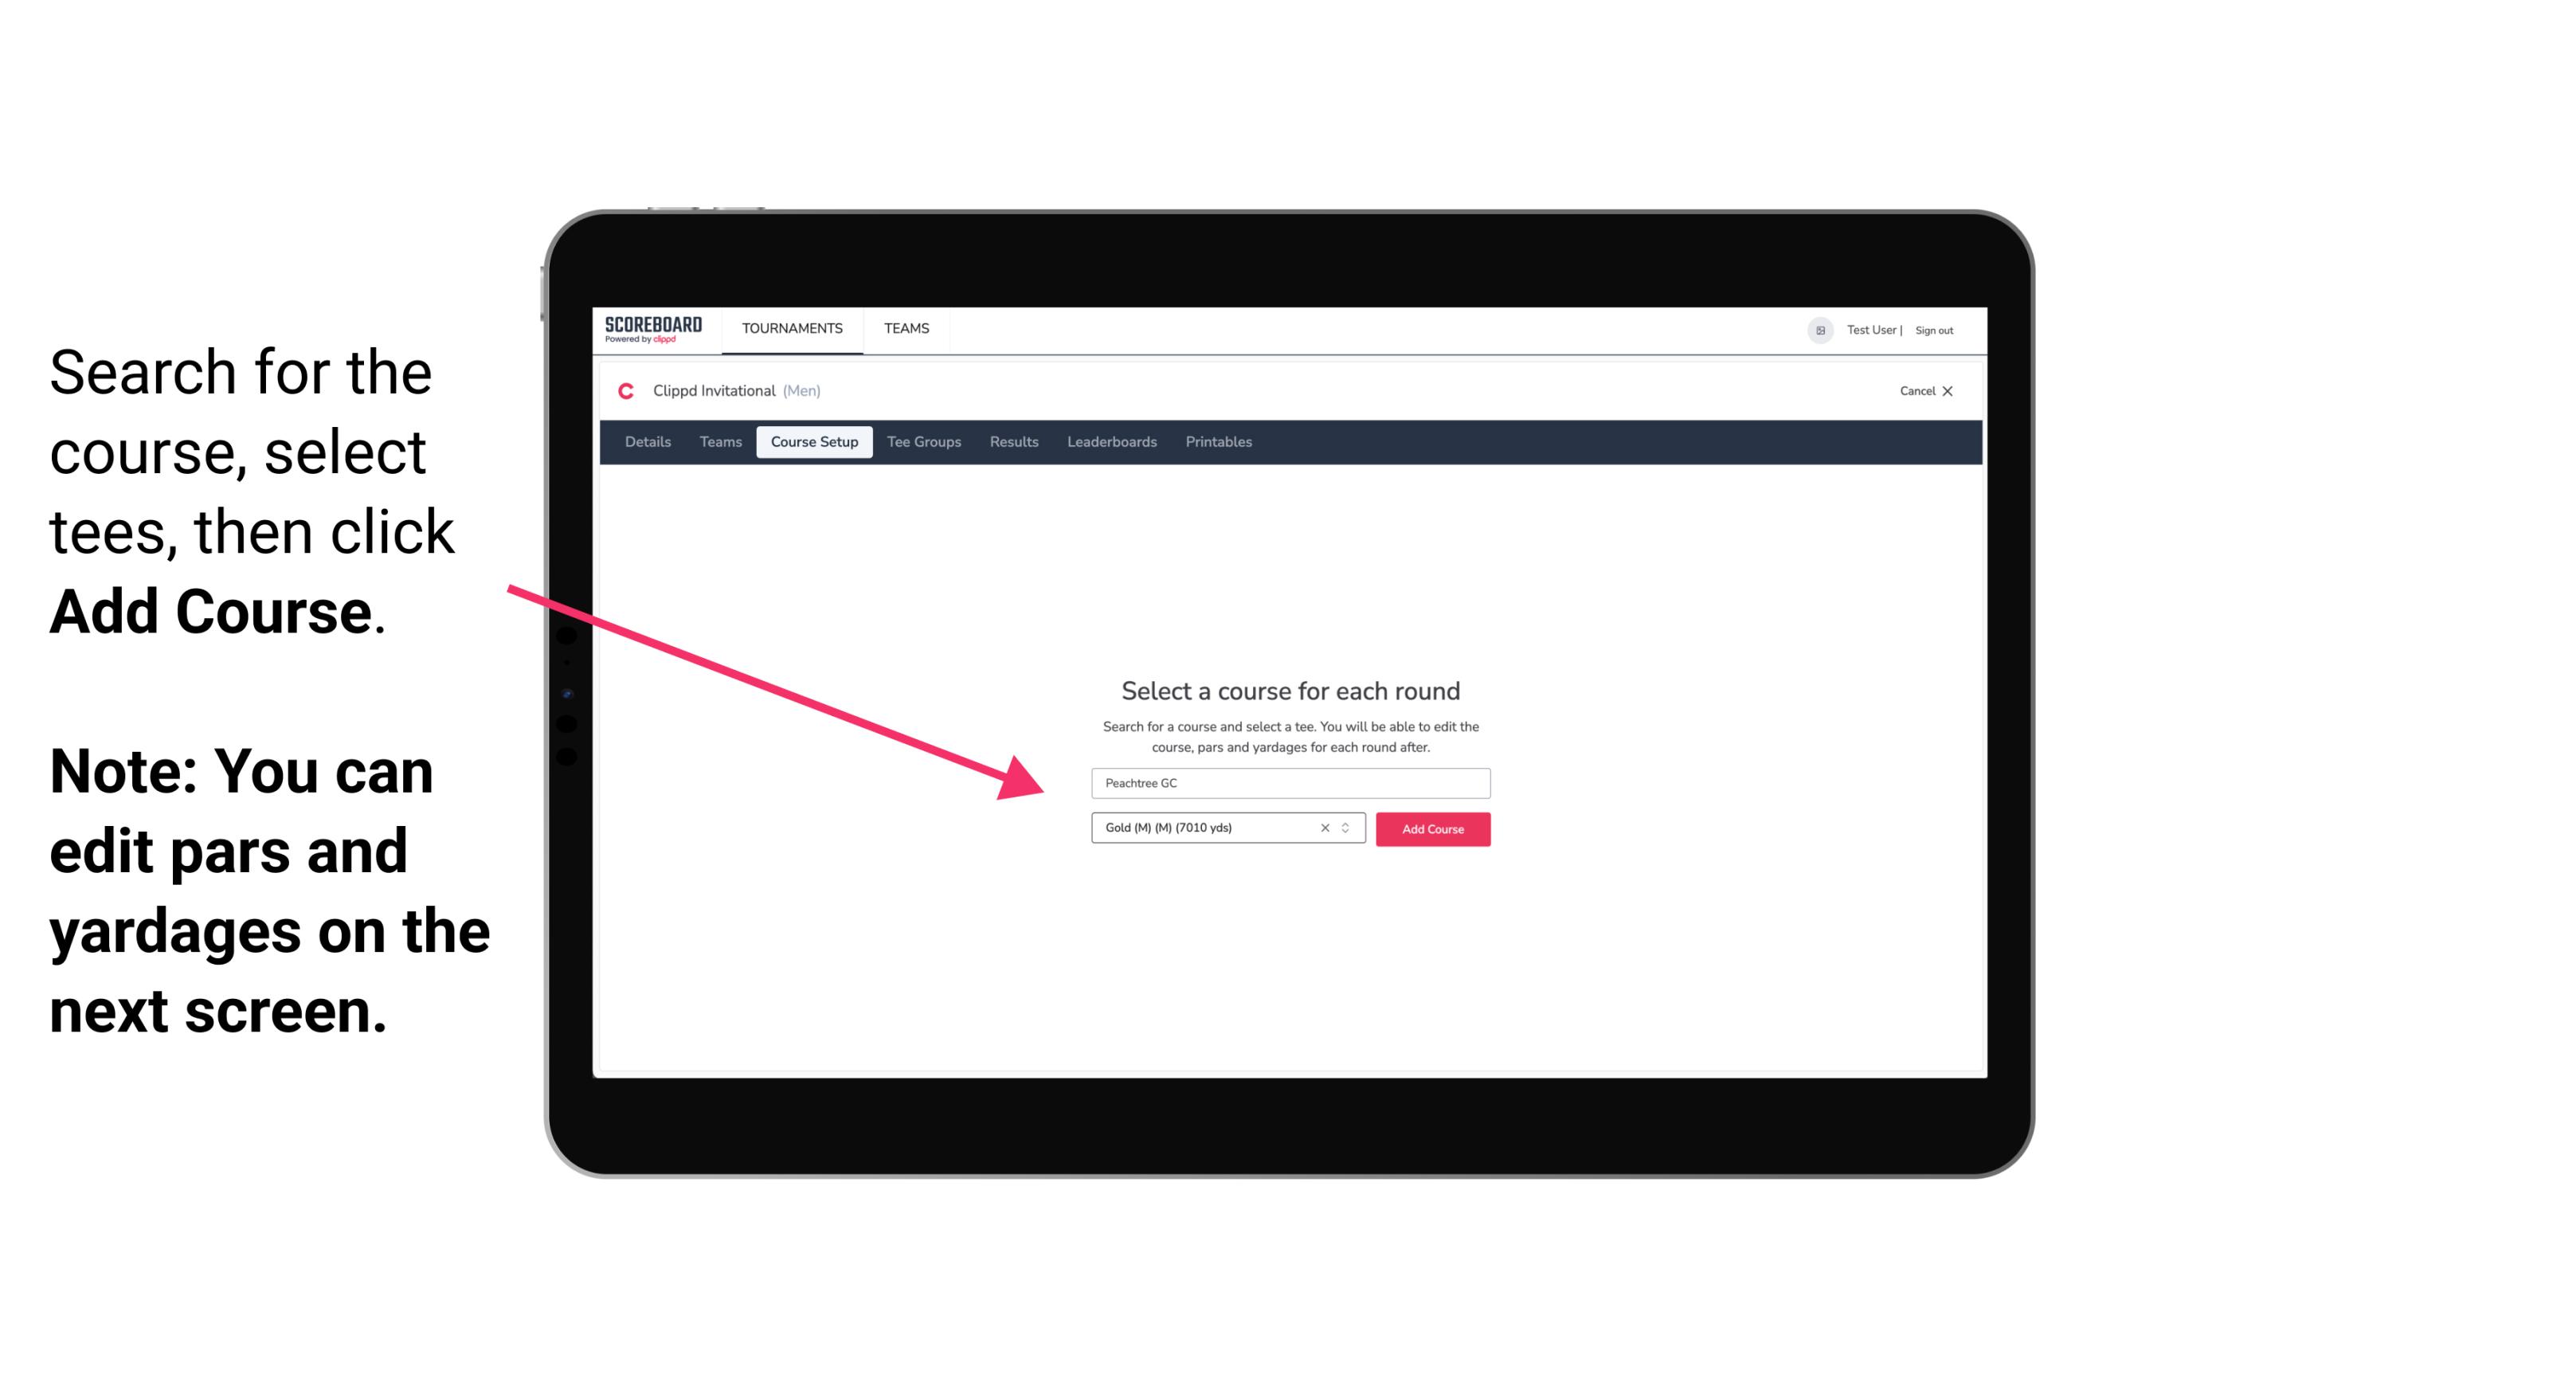Navigate to the Leaderboards tab
Screen dimensions: 2576x1386
1110,442
